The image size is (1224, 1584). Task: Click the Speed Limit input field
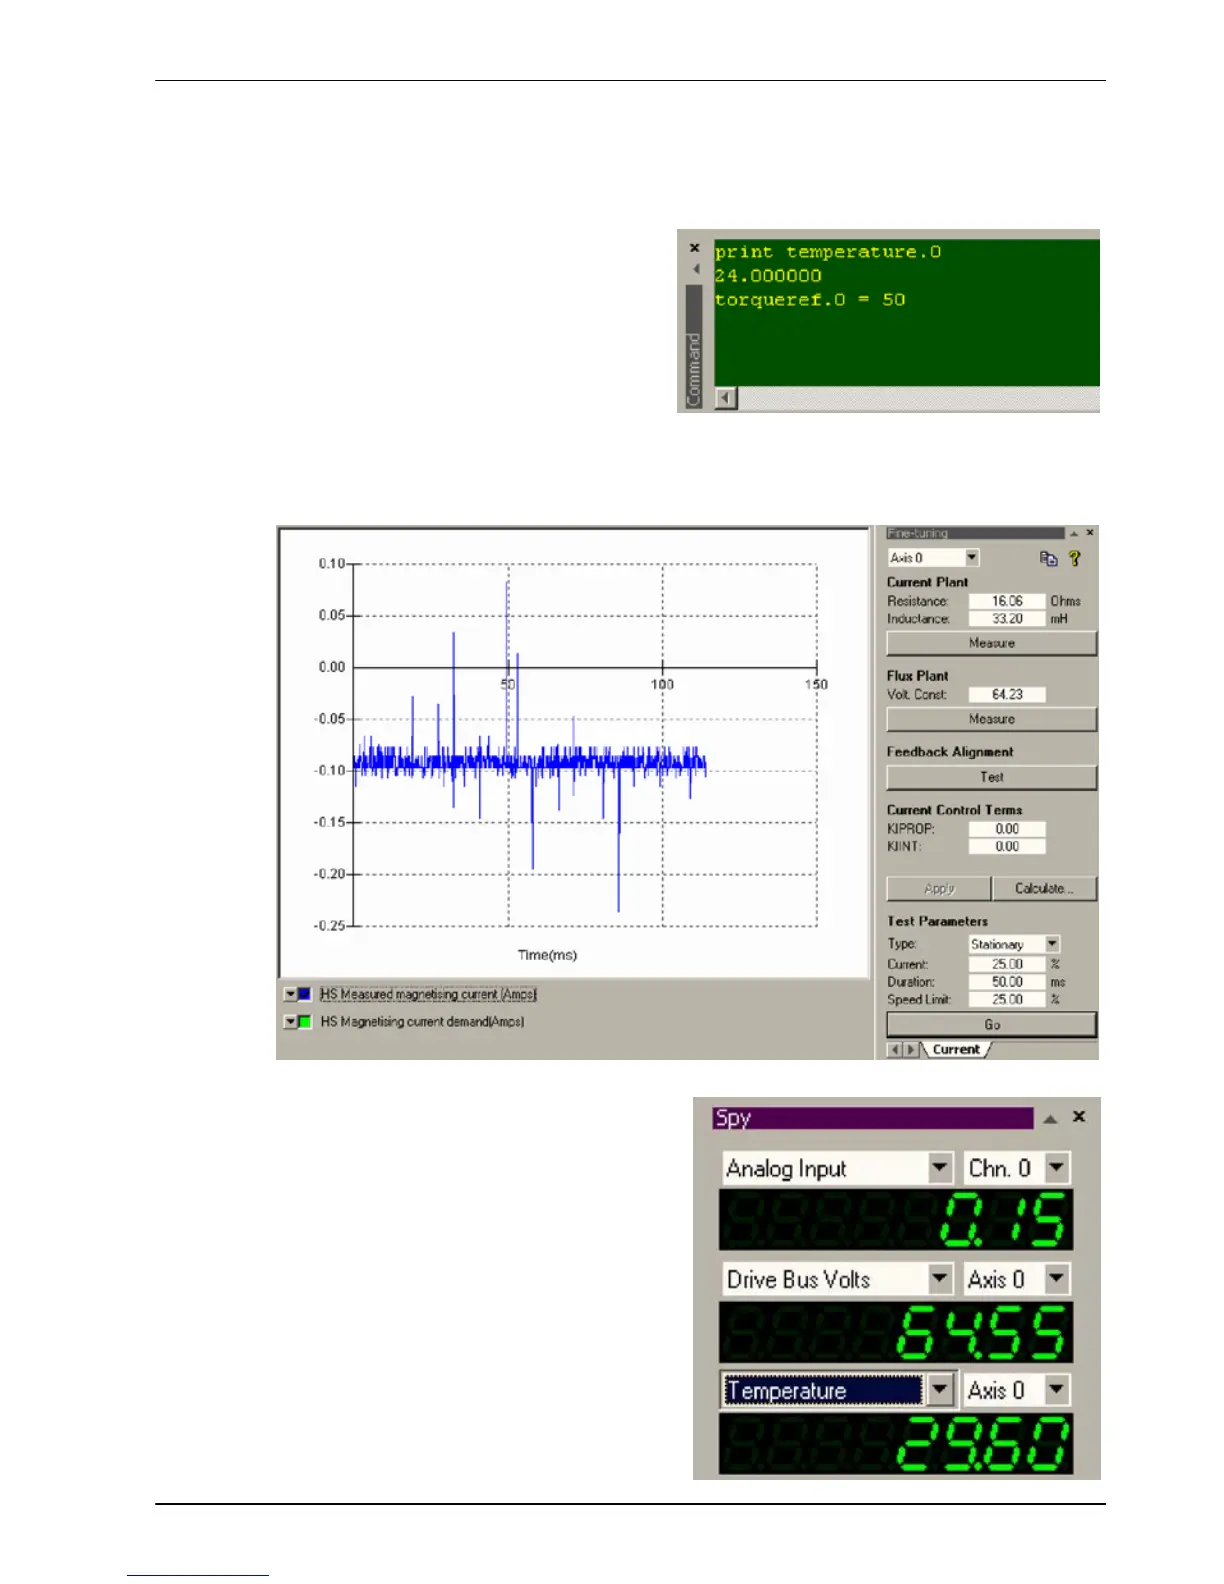coord(1007,999)
